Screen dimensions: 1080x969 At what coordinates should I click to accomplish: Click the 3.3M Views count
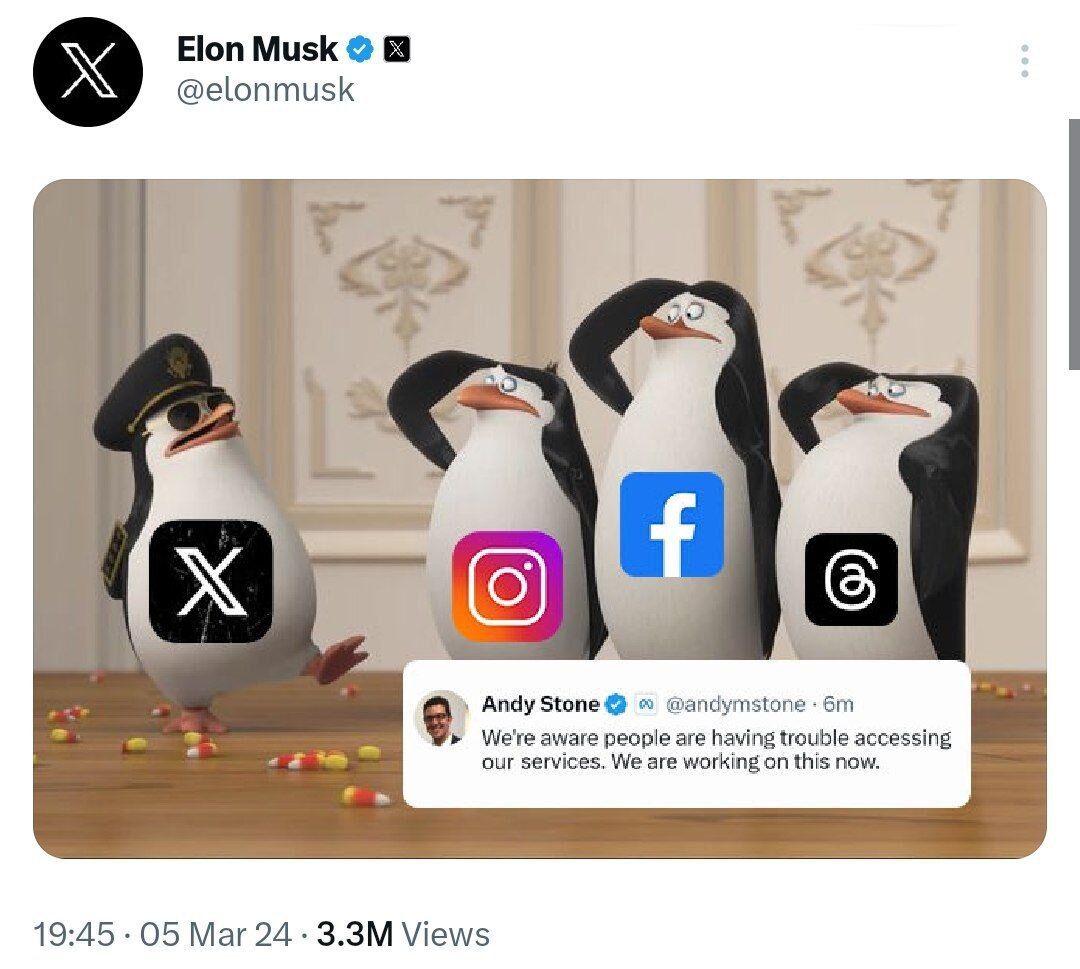pos(403,935)
